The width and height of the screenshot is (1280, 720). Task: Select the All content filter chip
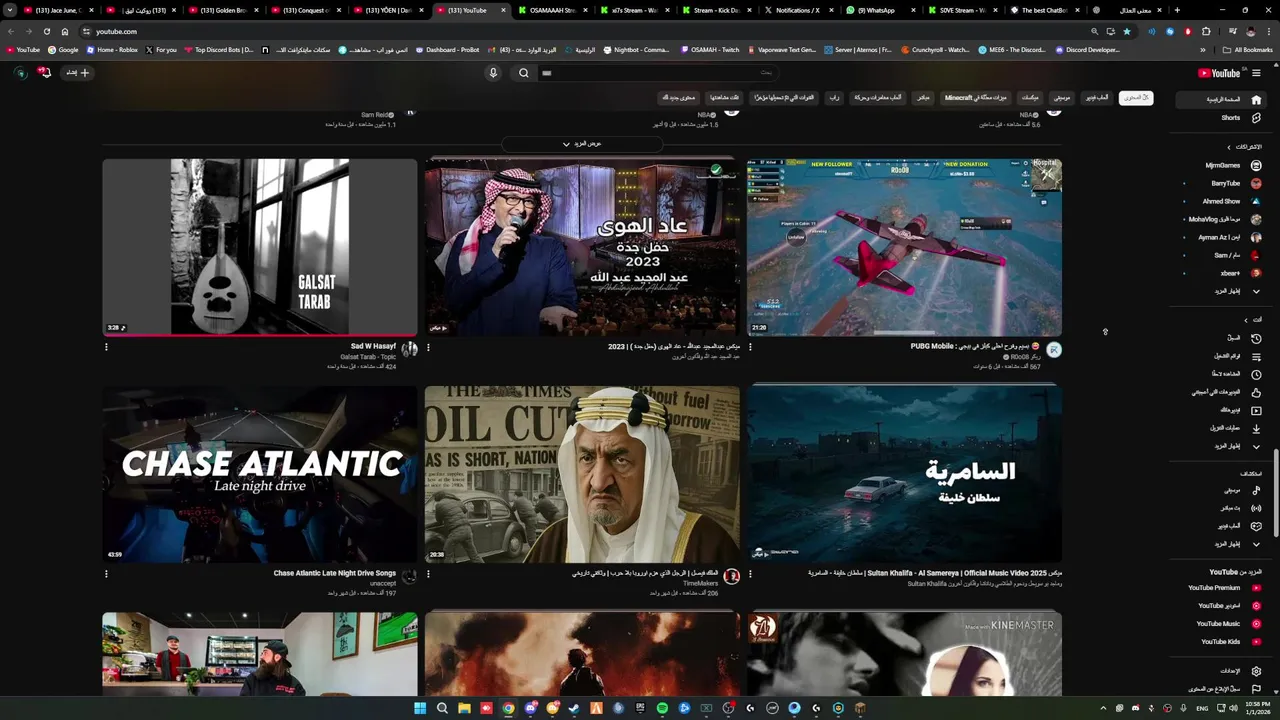pyautogui.click(x=1135, y=98)
